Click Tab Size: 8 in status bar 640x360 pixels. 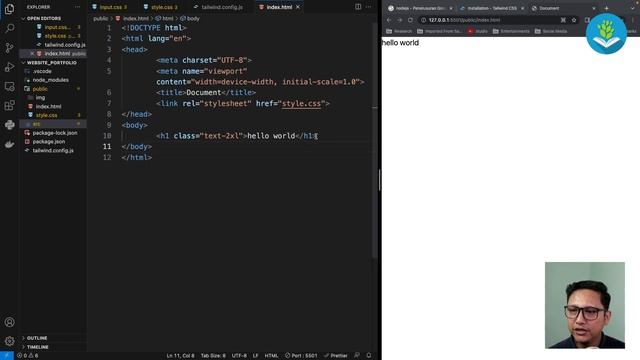(x=213, y=356)
